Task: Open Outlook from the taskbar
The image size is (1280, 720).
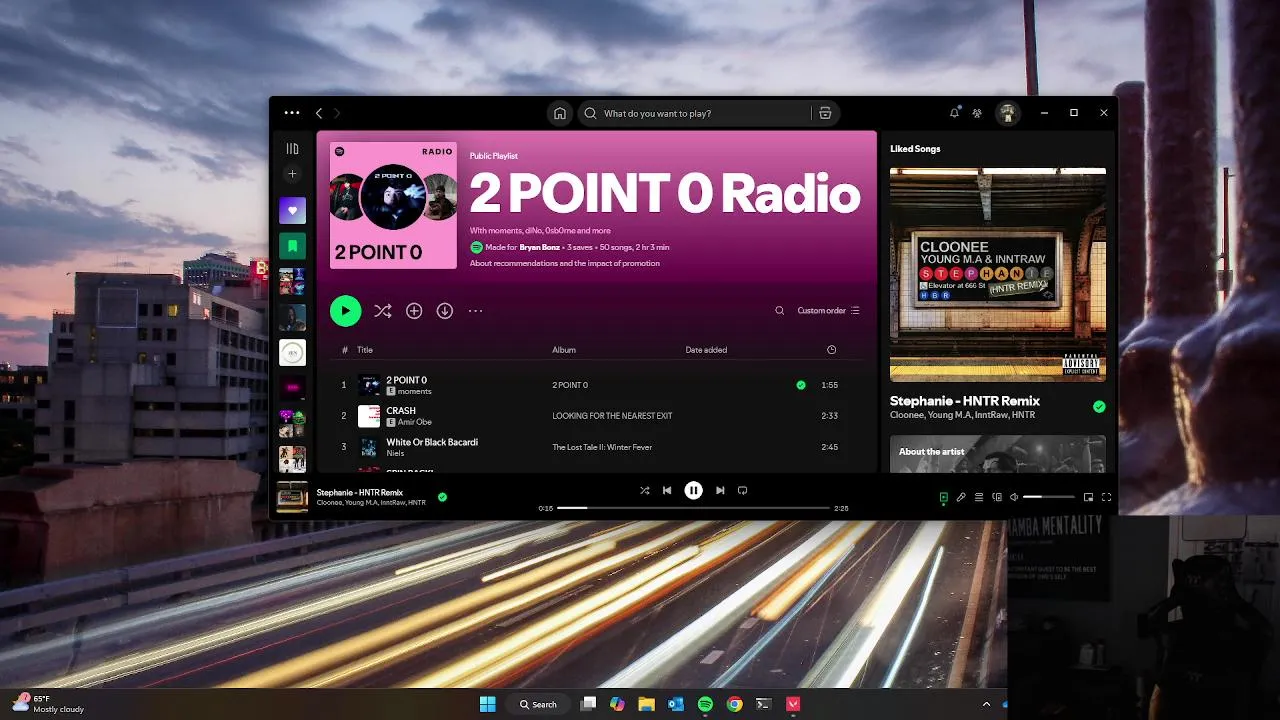Action: (x=675, y=704)
